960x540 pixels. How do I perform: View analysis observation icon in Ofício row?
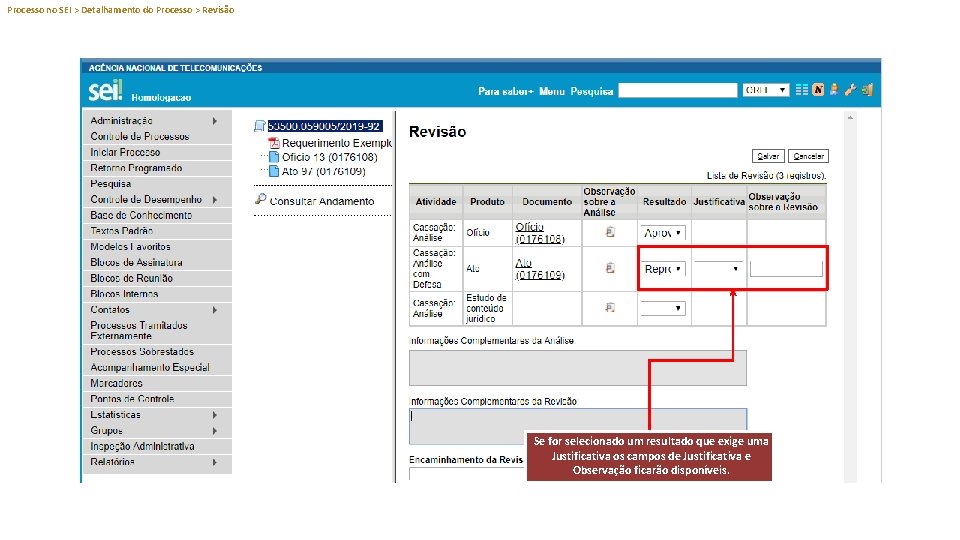pos(610,232)
